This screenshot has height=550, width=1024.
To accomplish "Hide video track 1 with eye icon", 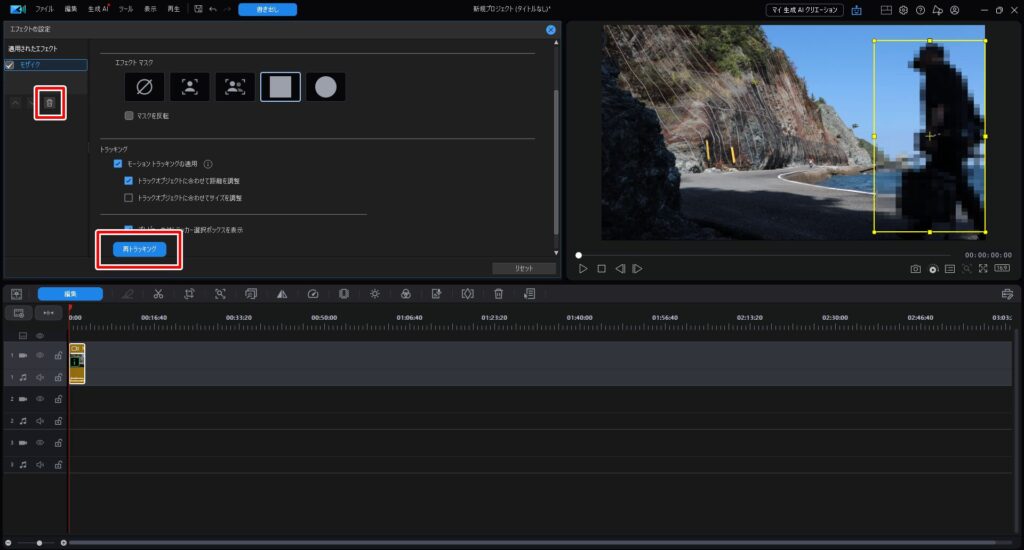I will (41, 355).
